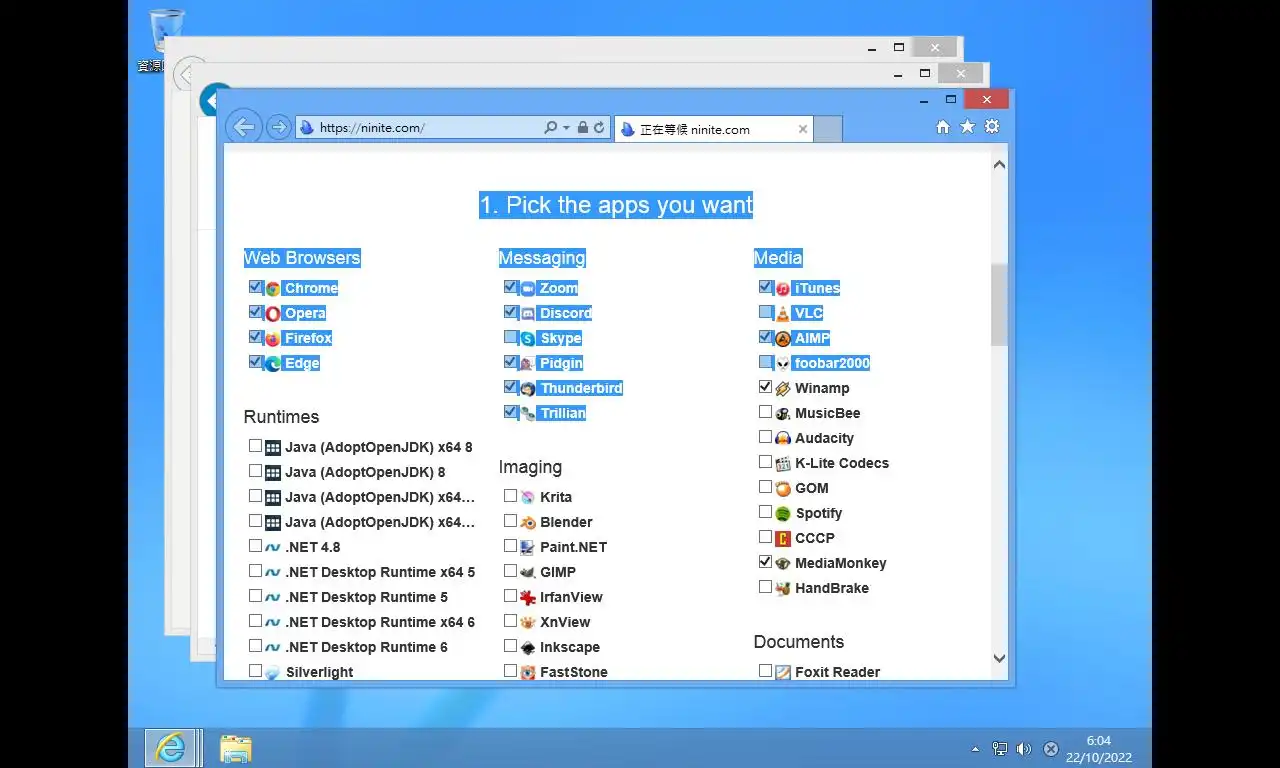
Task: Check the .NET 4.8 checkbox
Action: [x=256, y=546]
